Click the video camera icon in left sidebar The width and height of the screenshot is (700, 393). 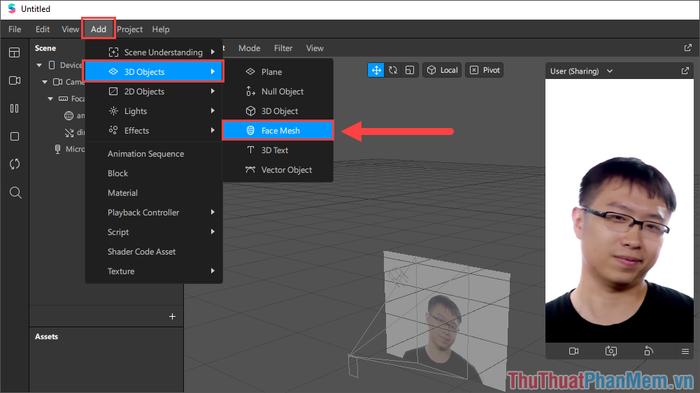tap(14, 80)
